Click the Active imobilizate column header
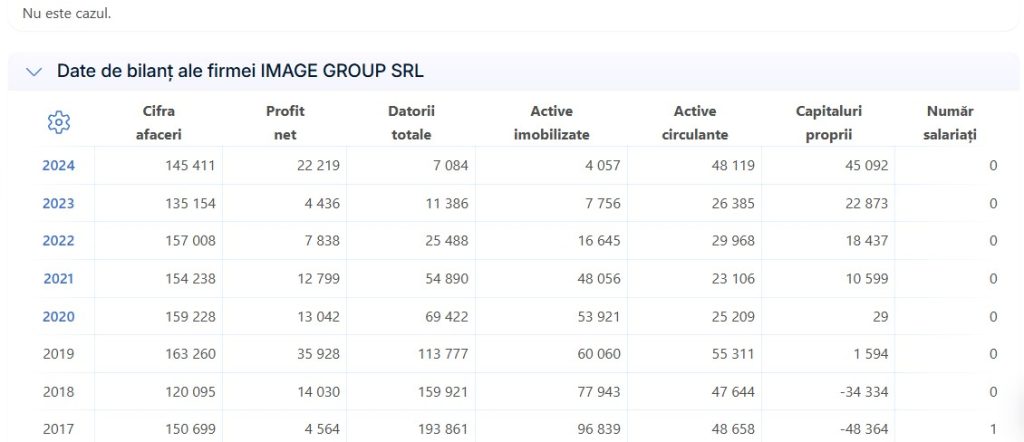The image size is (1024, 442). [x=552, y=123]
